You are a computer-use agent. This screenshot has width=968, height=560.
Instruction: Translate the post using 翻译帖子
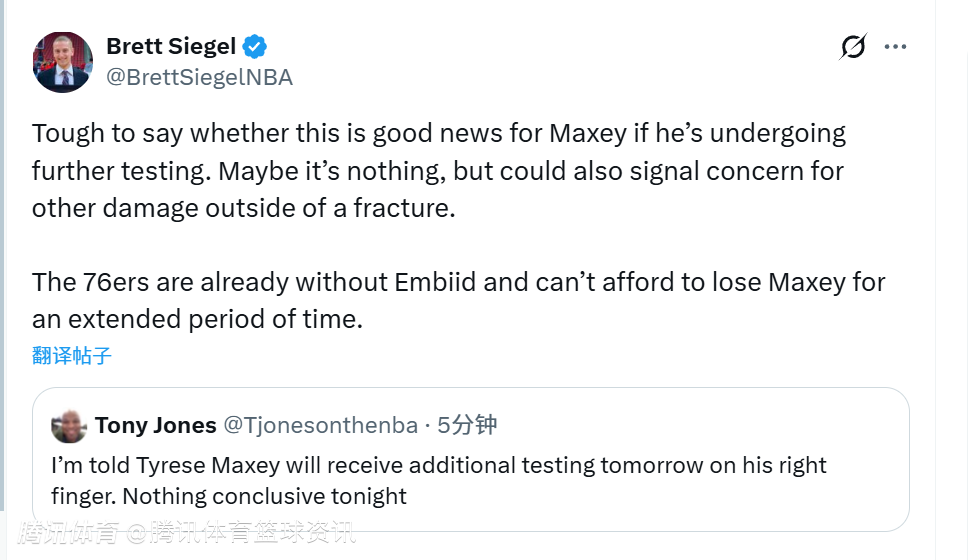tap(71, 355)
